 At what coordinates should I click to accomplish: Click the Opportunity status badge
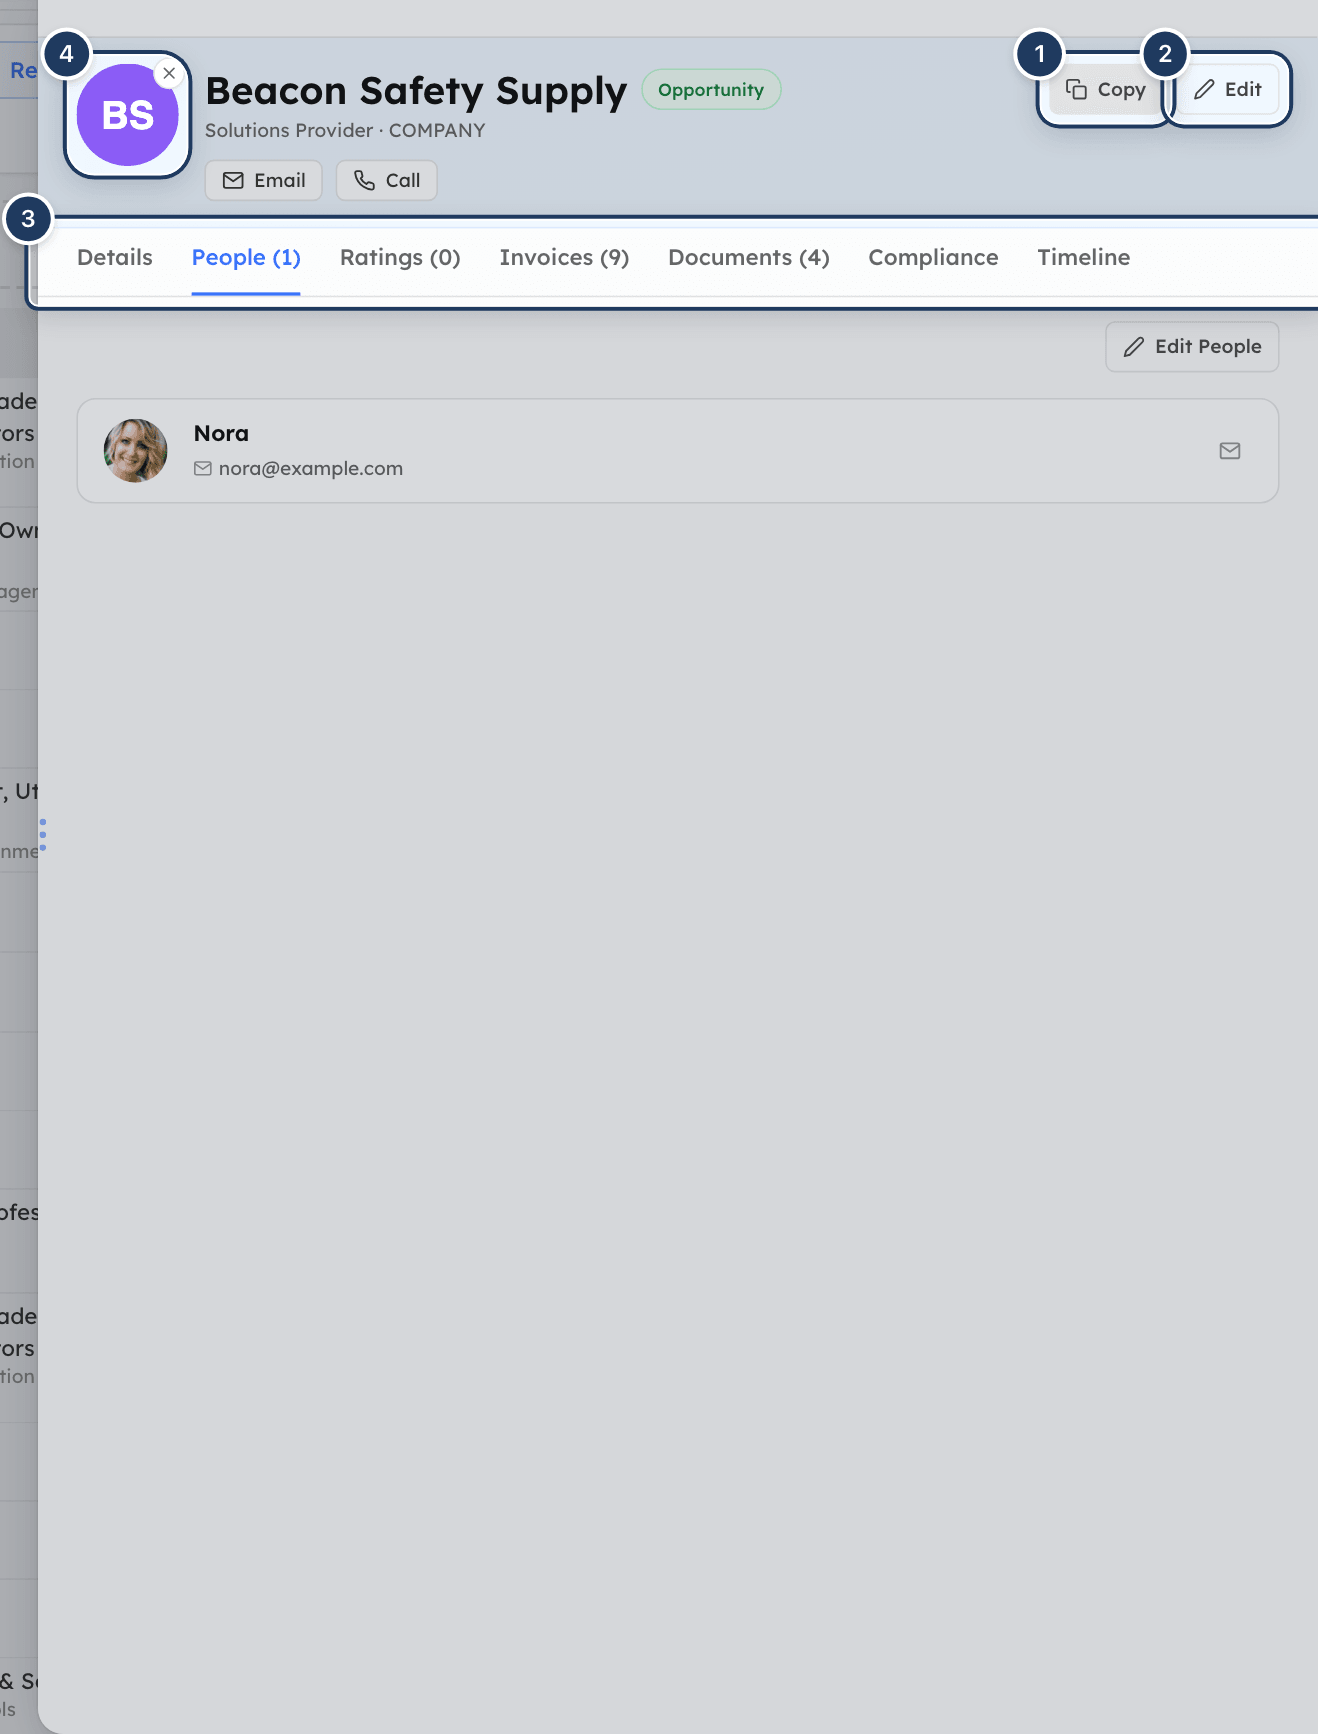click(711, 90)
